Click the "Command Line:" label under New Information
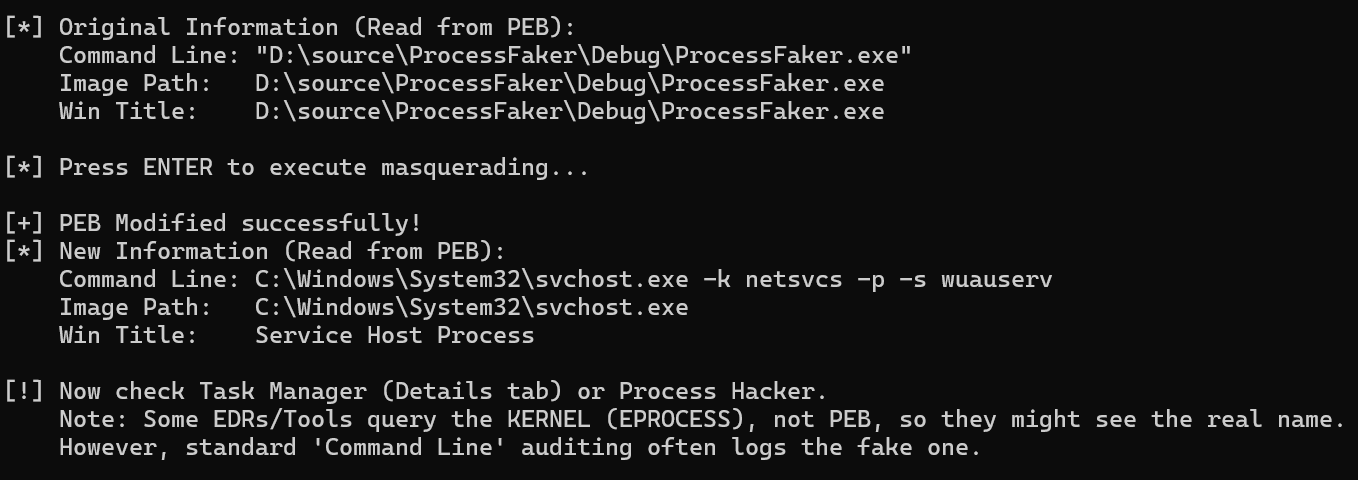The image size is (1358, 480). (149, 279)
